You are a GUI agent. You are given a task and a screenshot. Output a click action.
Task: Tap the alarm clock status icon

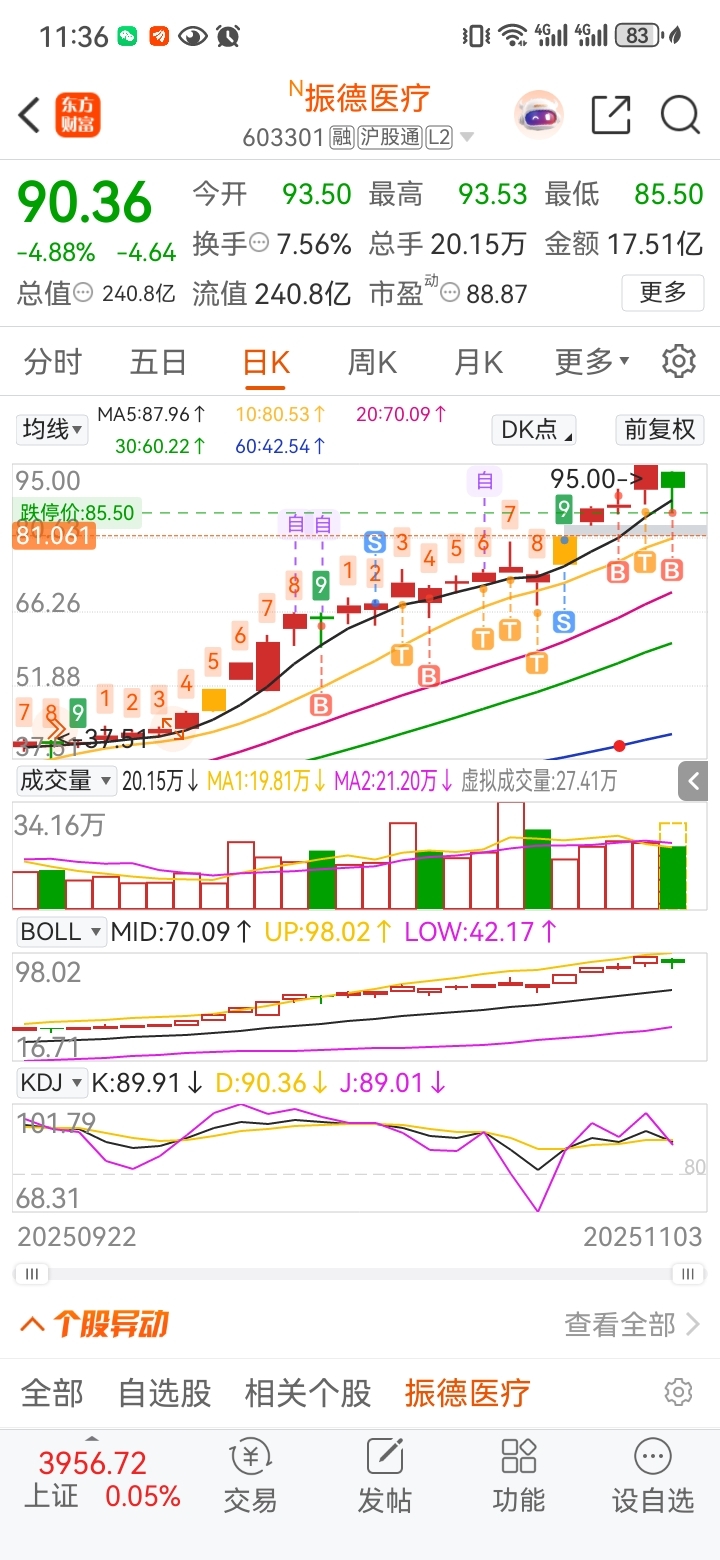pos(229,37)
